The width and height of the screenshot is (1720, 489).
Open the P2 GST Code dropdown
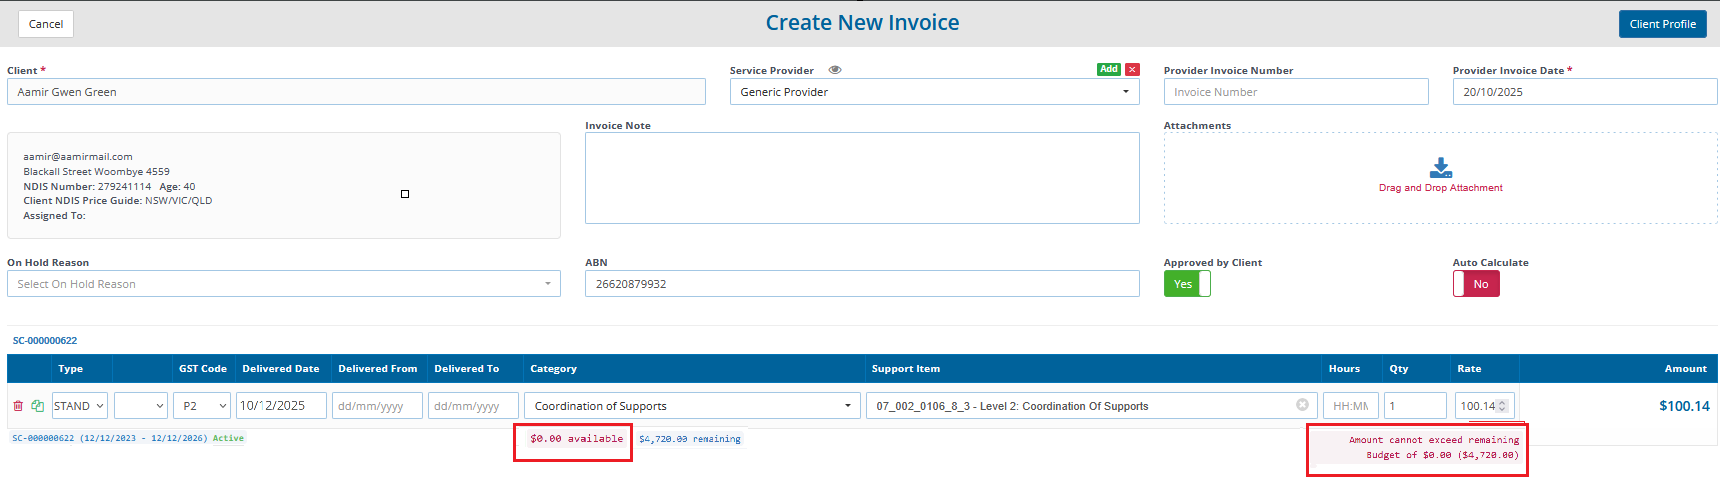tap(204, 406)
